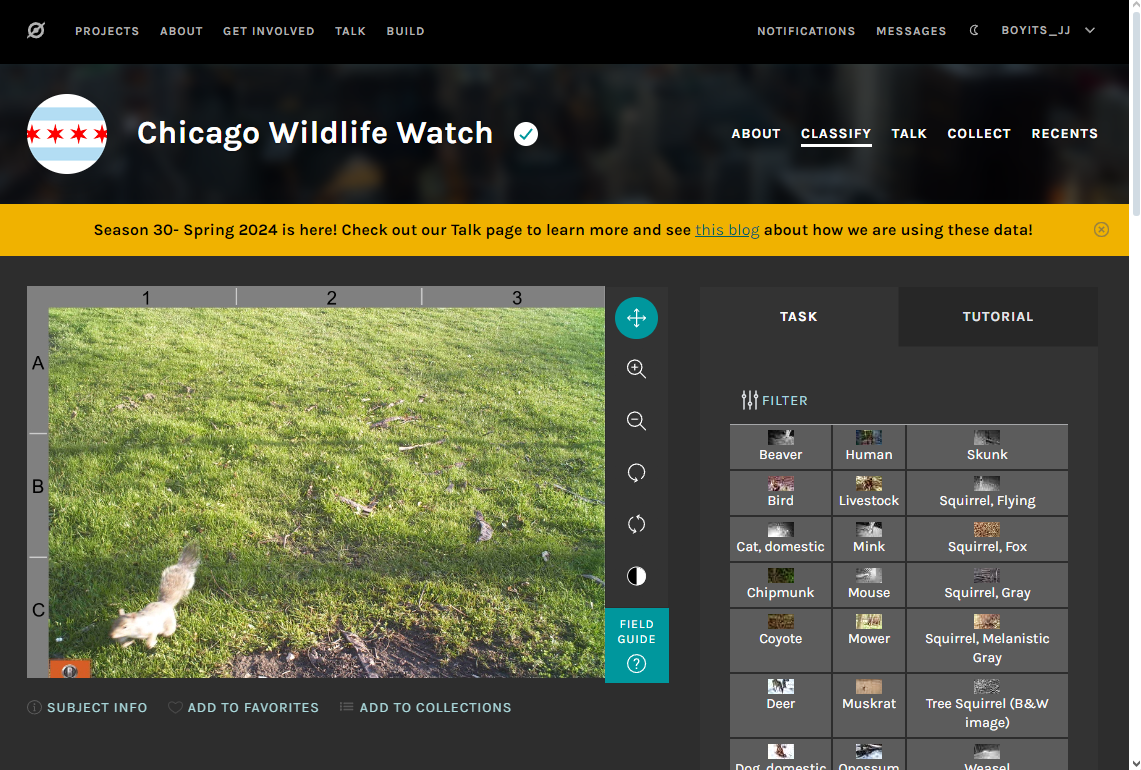Choose Squirrel, Melanistic Gray

click(x=987, y=640)
